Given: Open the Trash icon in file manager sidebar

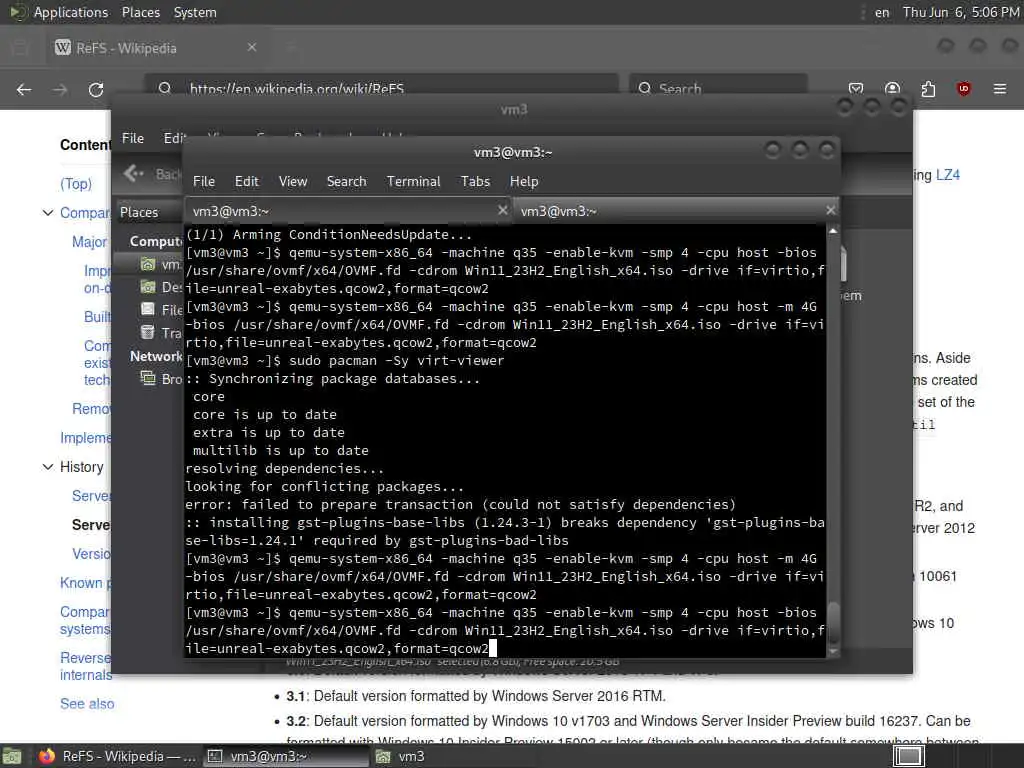Looking at the screenshot, I should click(x=148, y=332).
